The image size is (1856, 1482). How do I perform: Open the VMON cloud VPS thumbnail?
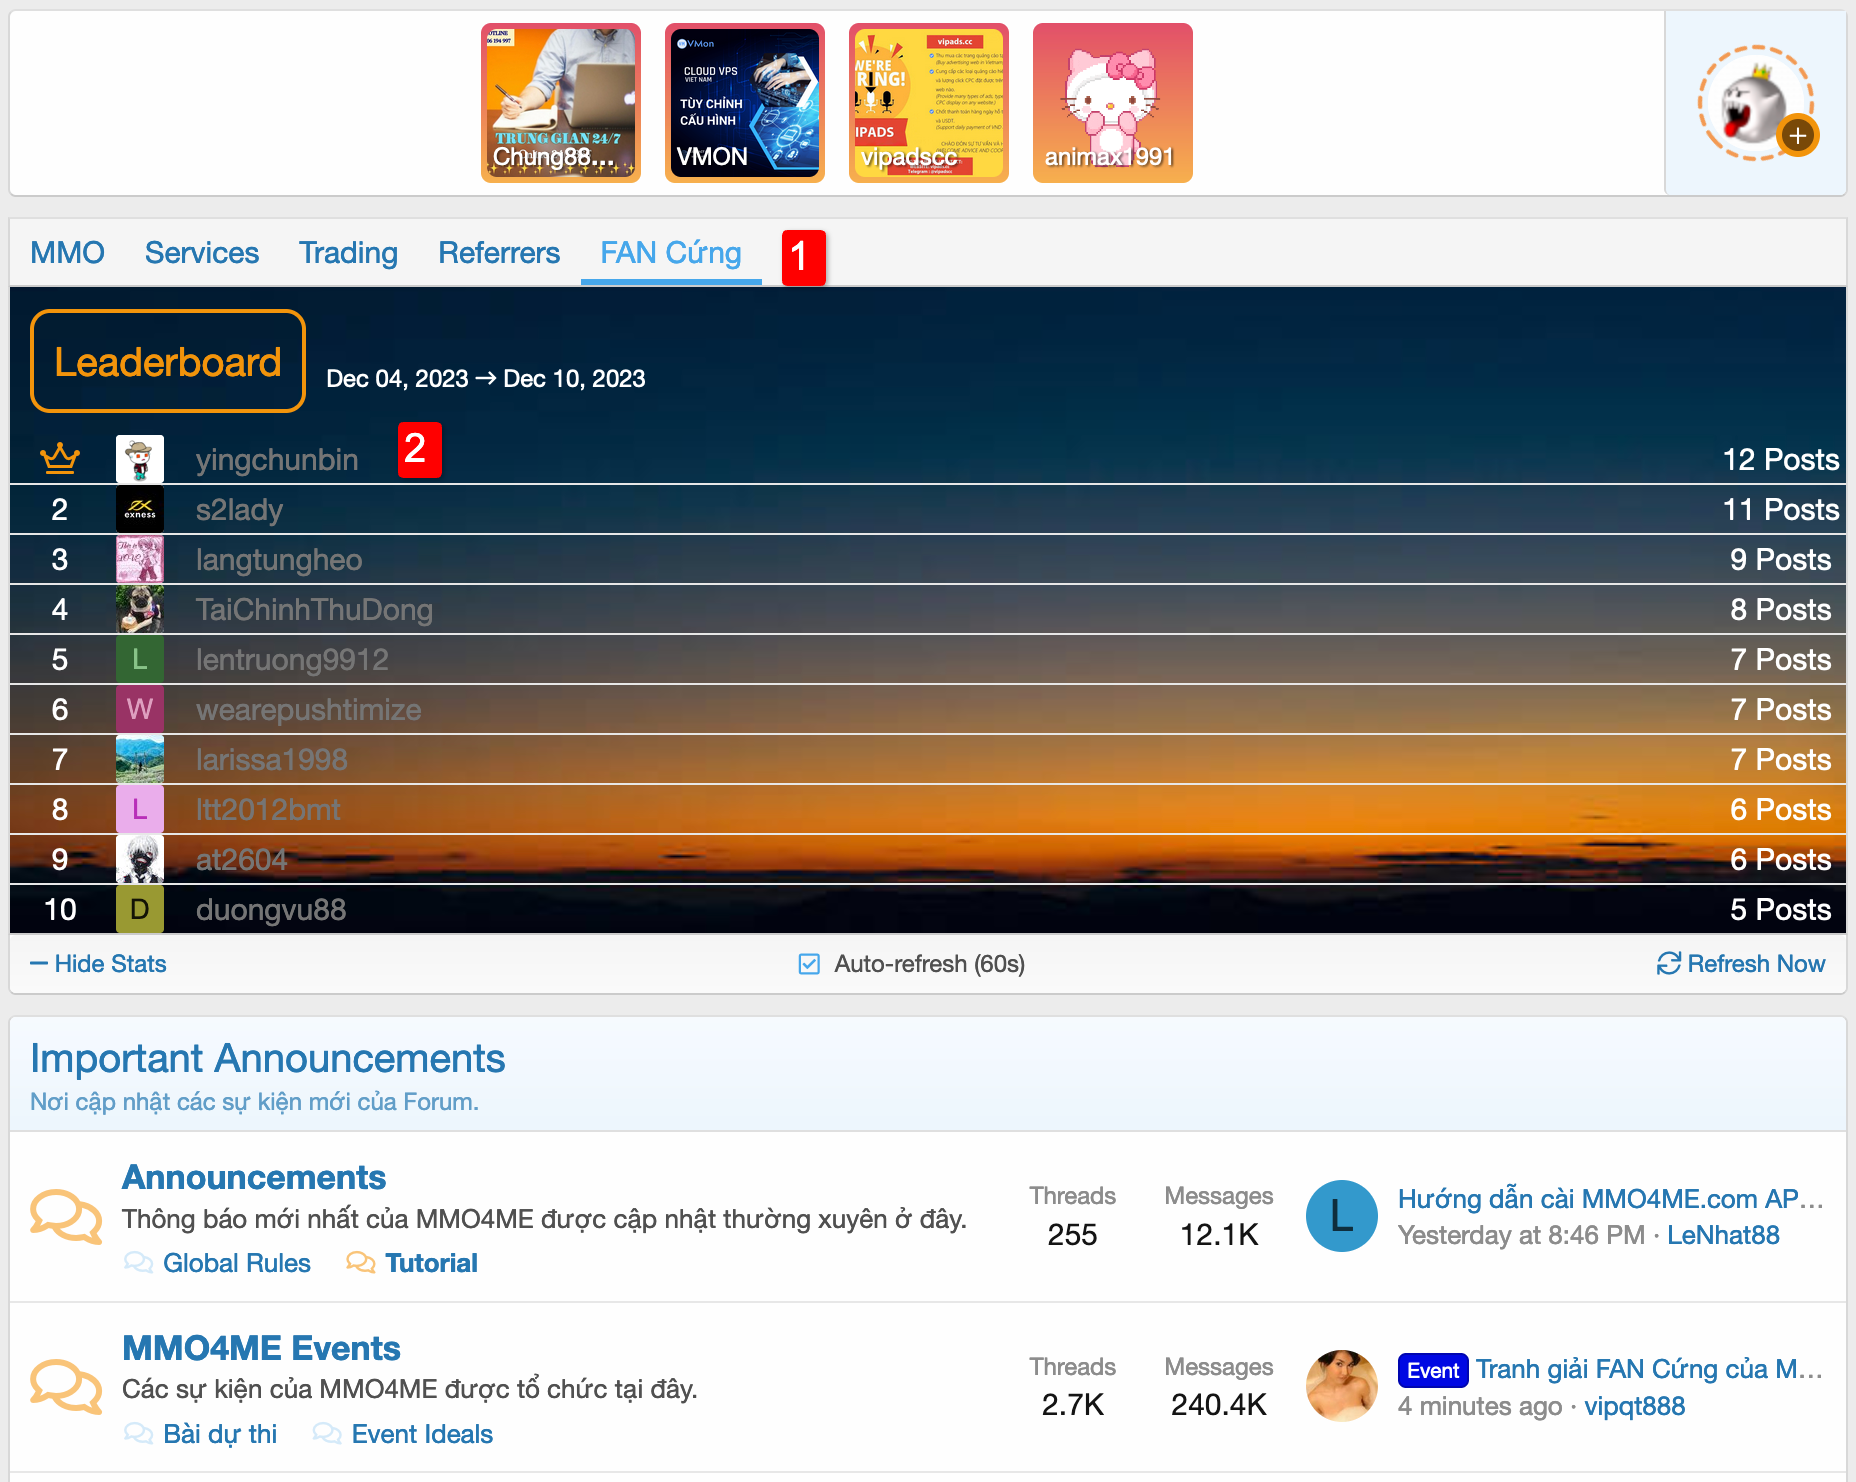coord(745,103)
